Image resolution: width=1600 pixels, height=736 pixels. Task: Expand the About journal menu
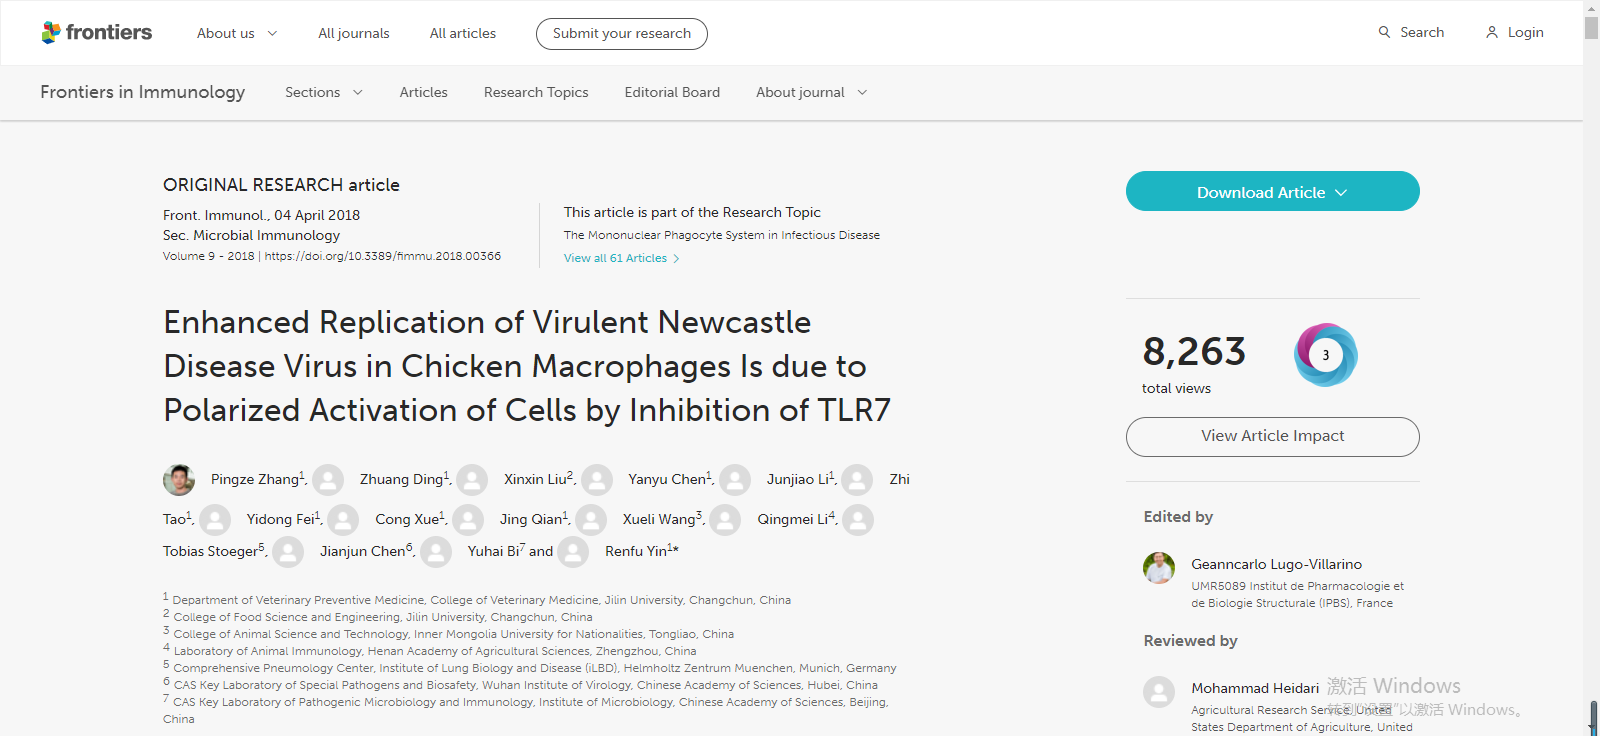point(811,92)
